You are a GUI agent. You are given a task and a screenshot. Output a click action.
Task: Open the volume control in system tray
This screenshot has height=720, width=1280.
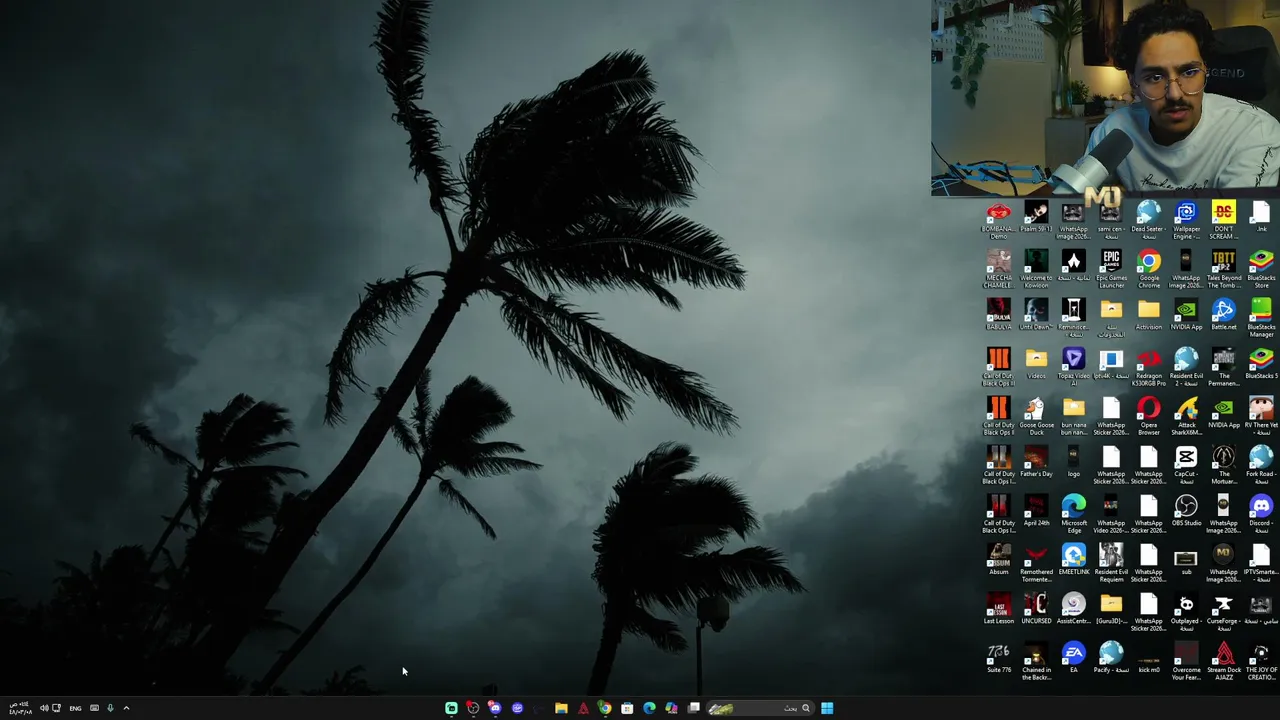[44, 708]
